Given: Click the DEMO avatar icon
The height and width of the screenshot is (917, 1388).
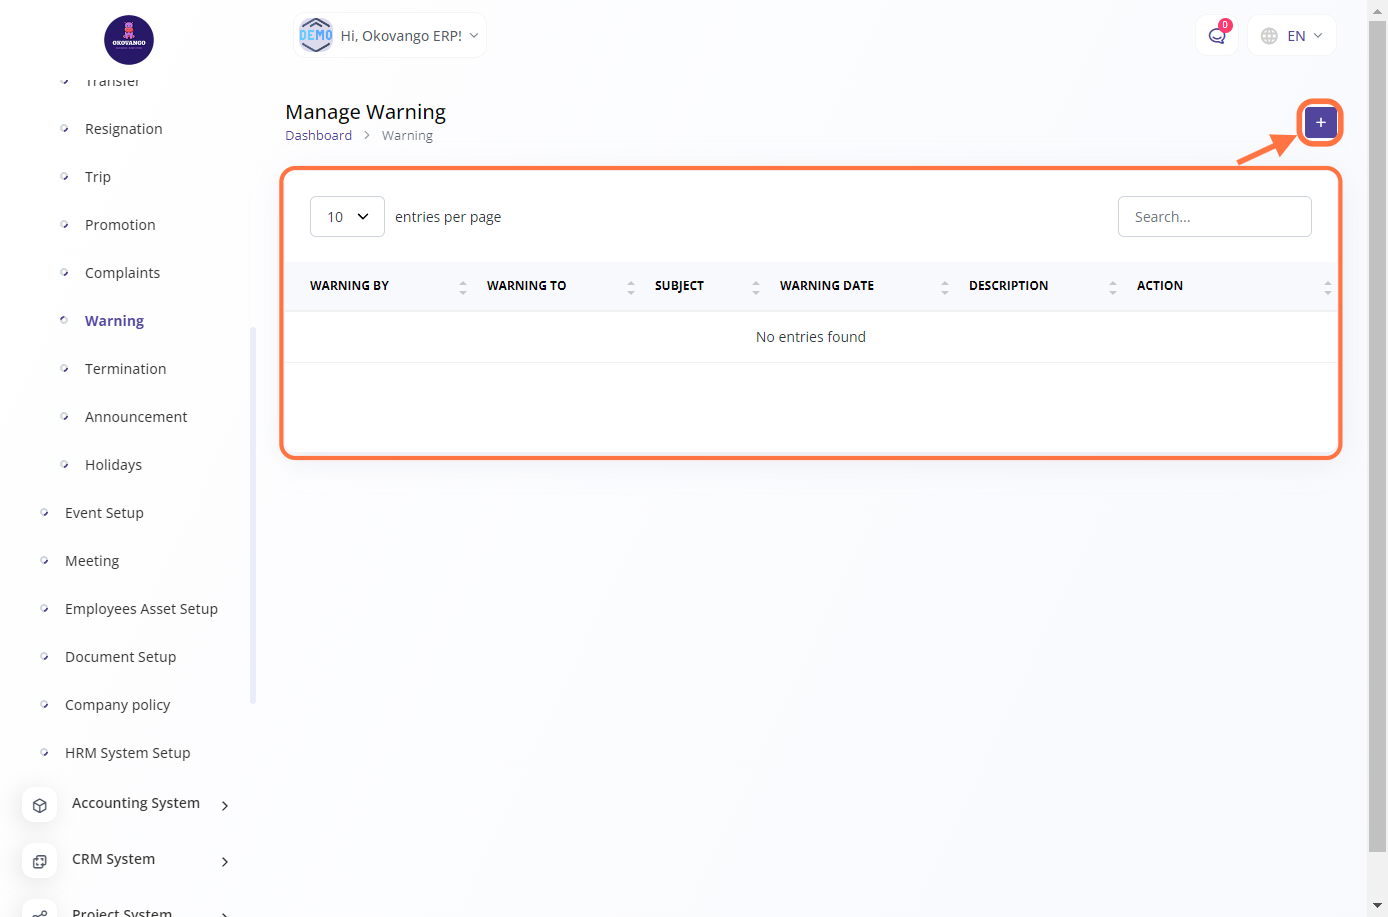Looking at the screenshot, I should pos(316,36).
